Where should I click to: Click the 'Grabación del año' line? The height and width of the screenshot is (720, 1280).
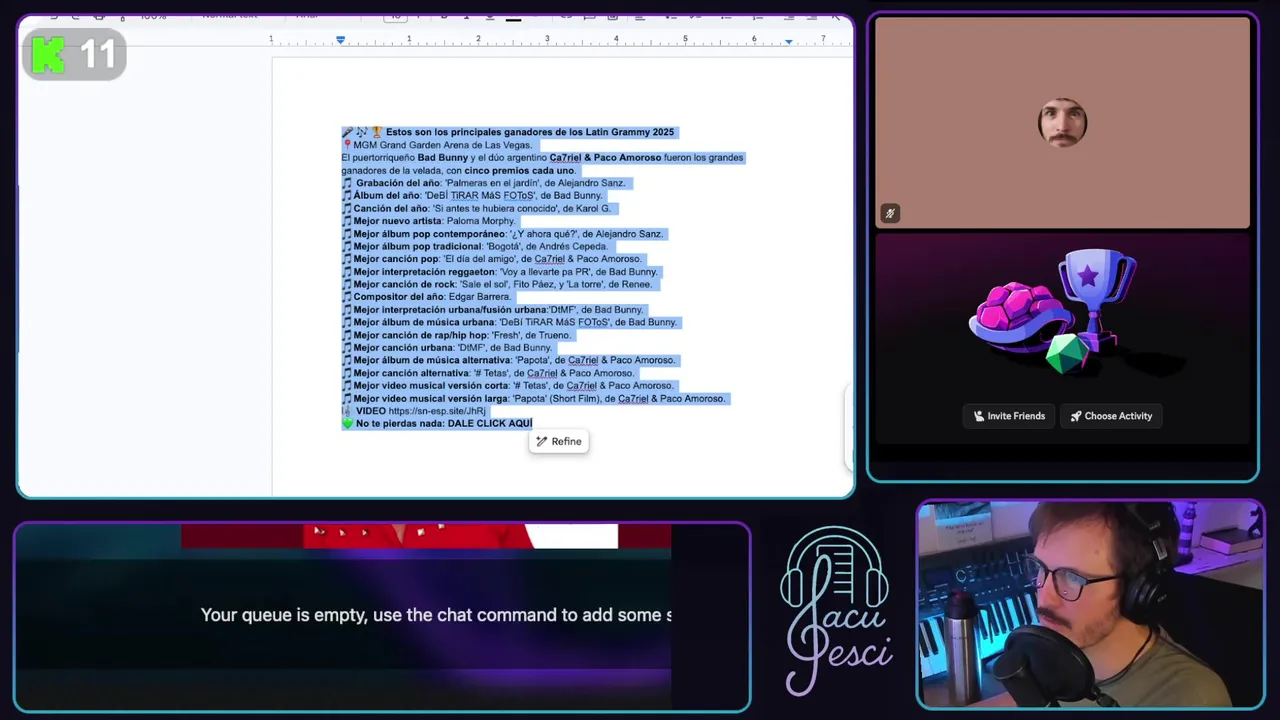[484, 183]
